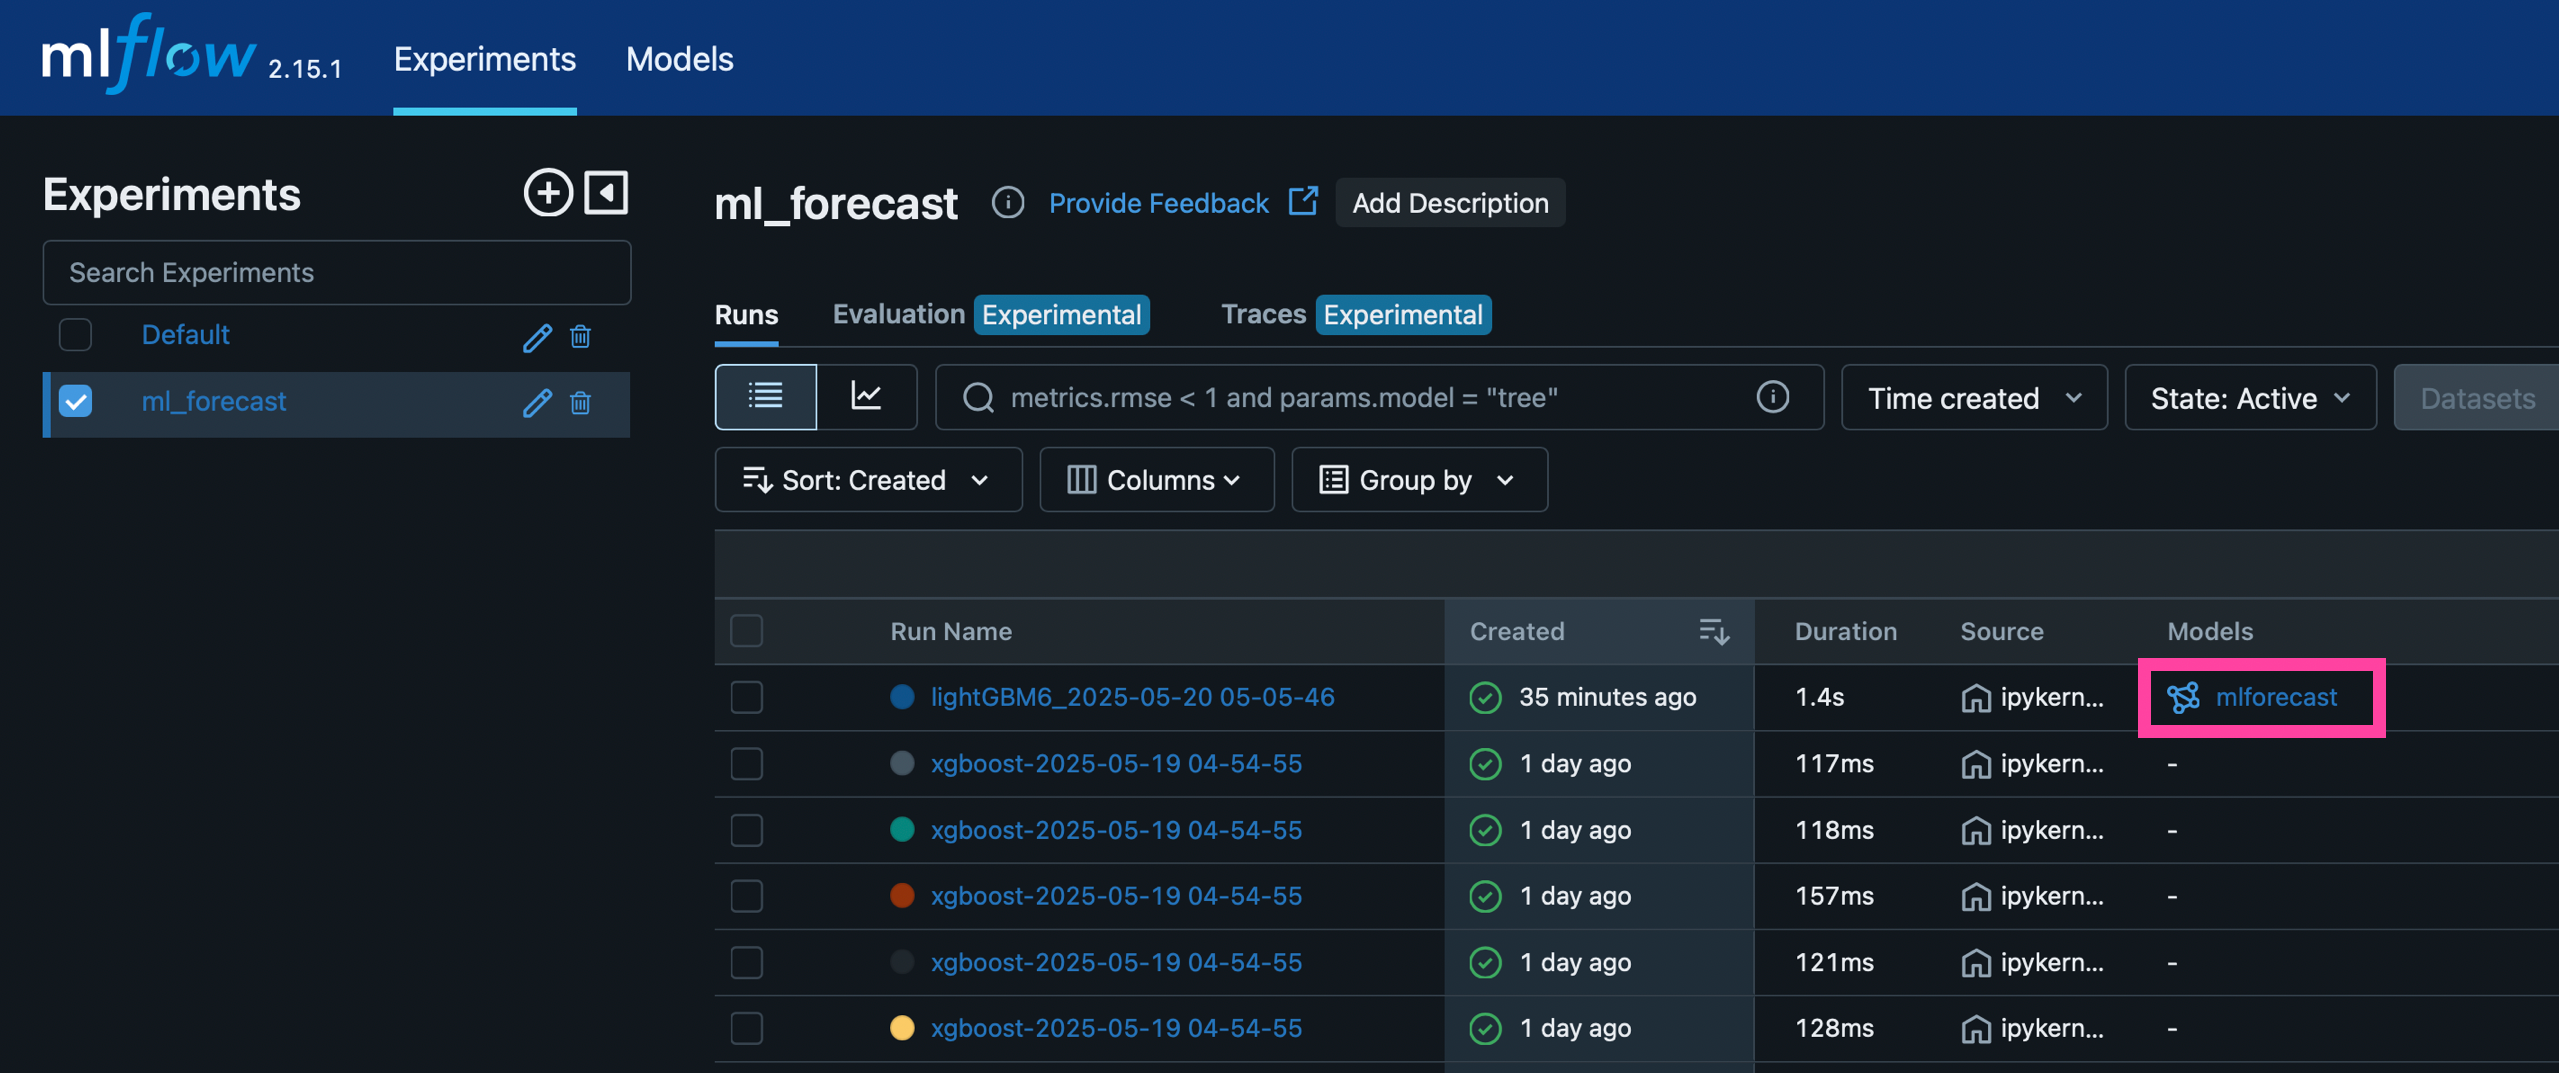Click the Add Description button
The image size is (2559, 1073).
[1450, 203]
